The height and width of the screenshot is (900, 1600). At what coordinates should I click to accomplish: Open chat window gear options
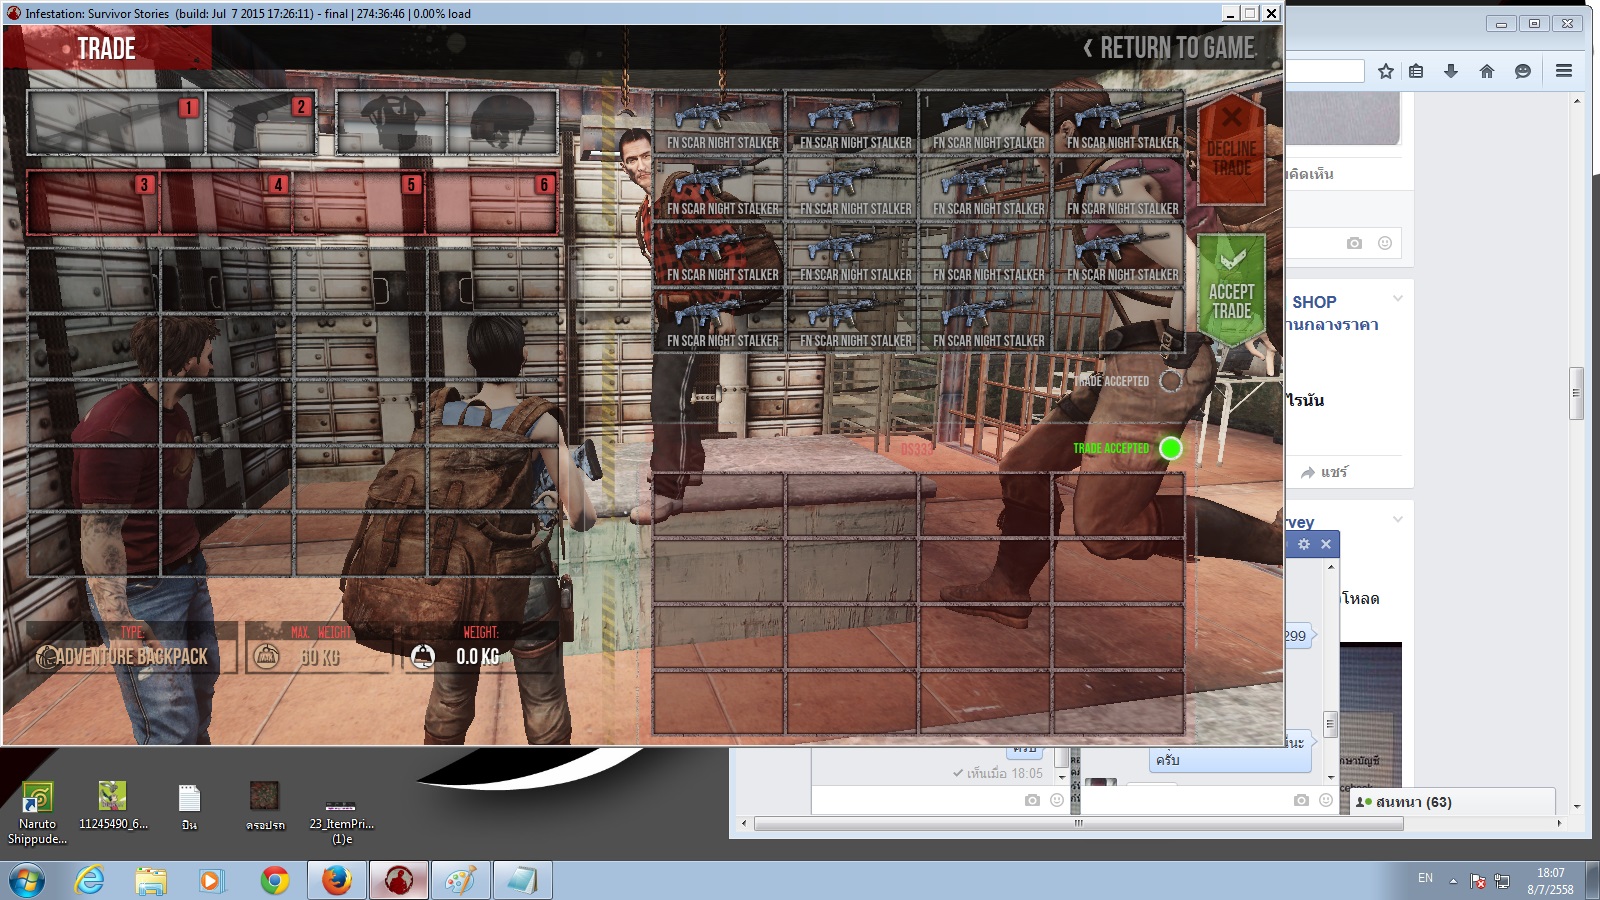tap(1304, 544)
